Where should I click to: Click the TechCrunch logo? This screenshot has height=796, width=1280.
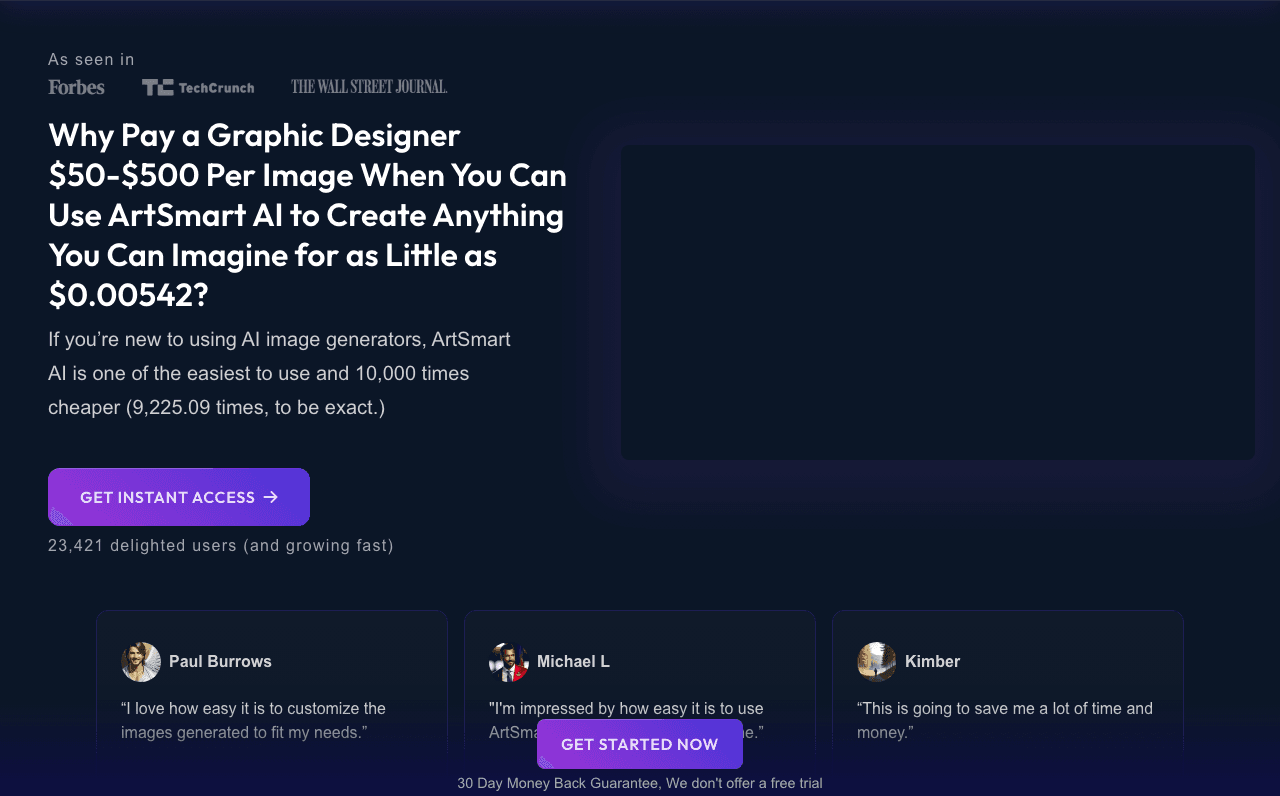click(x=198, y=87)
